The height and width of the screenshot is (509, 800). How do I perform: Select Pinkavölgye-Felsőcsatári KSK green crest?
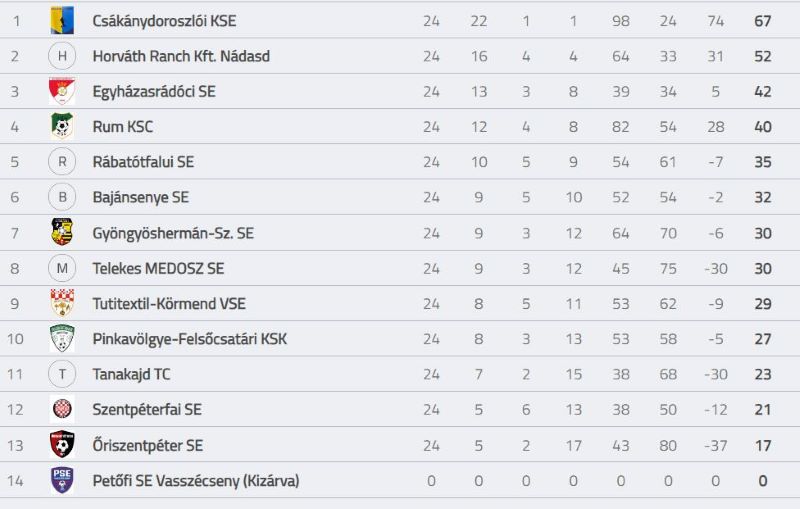pos(62,339)
